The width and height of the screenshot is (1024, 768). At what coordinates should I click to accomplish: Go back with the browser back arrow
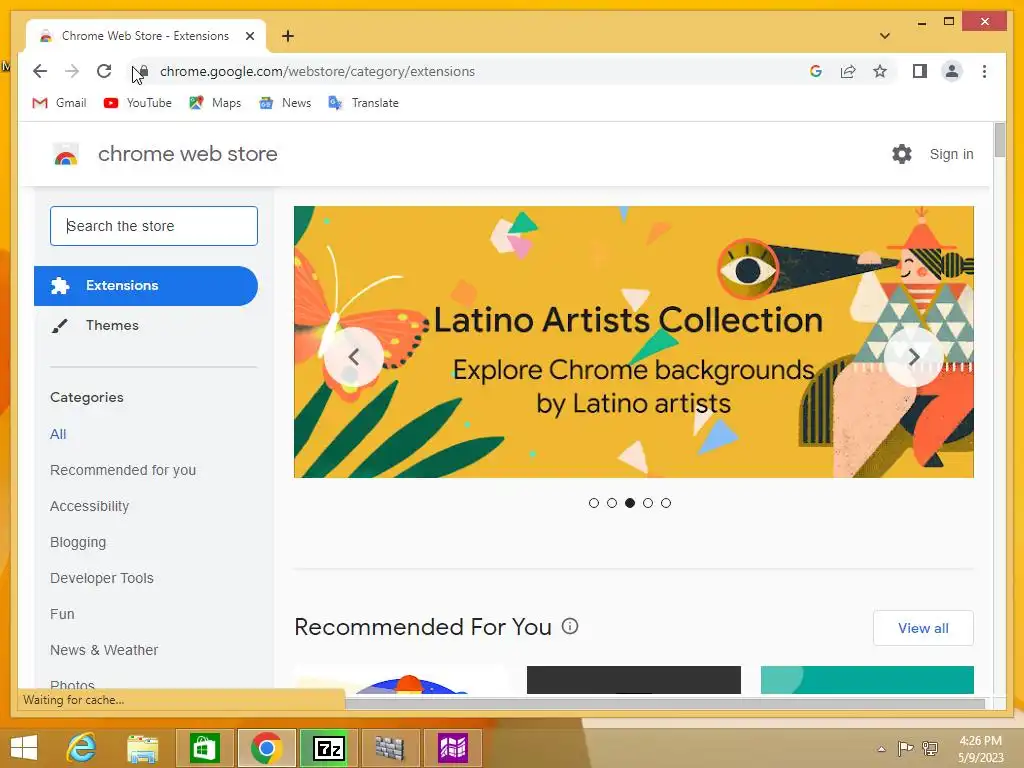click(x=40, y=71)
